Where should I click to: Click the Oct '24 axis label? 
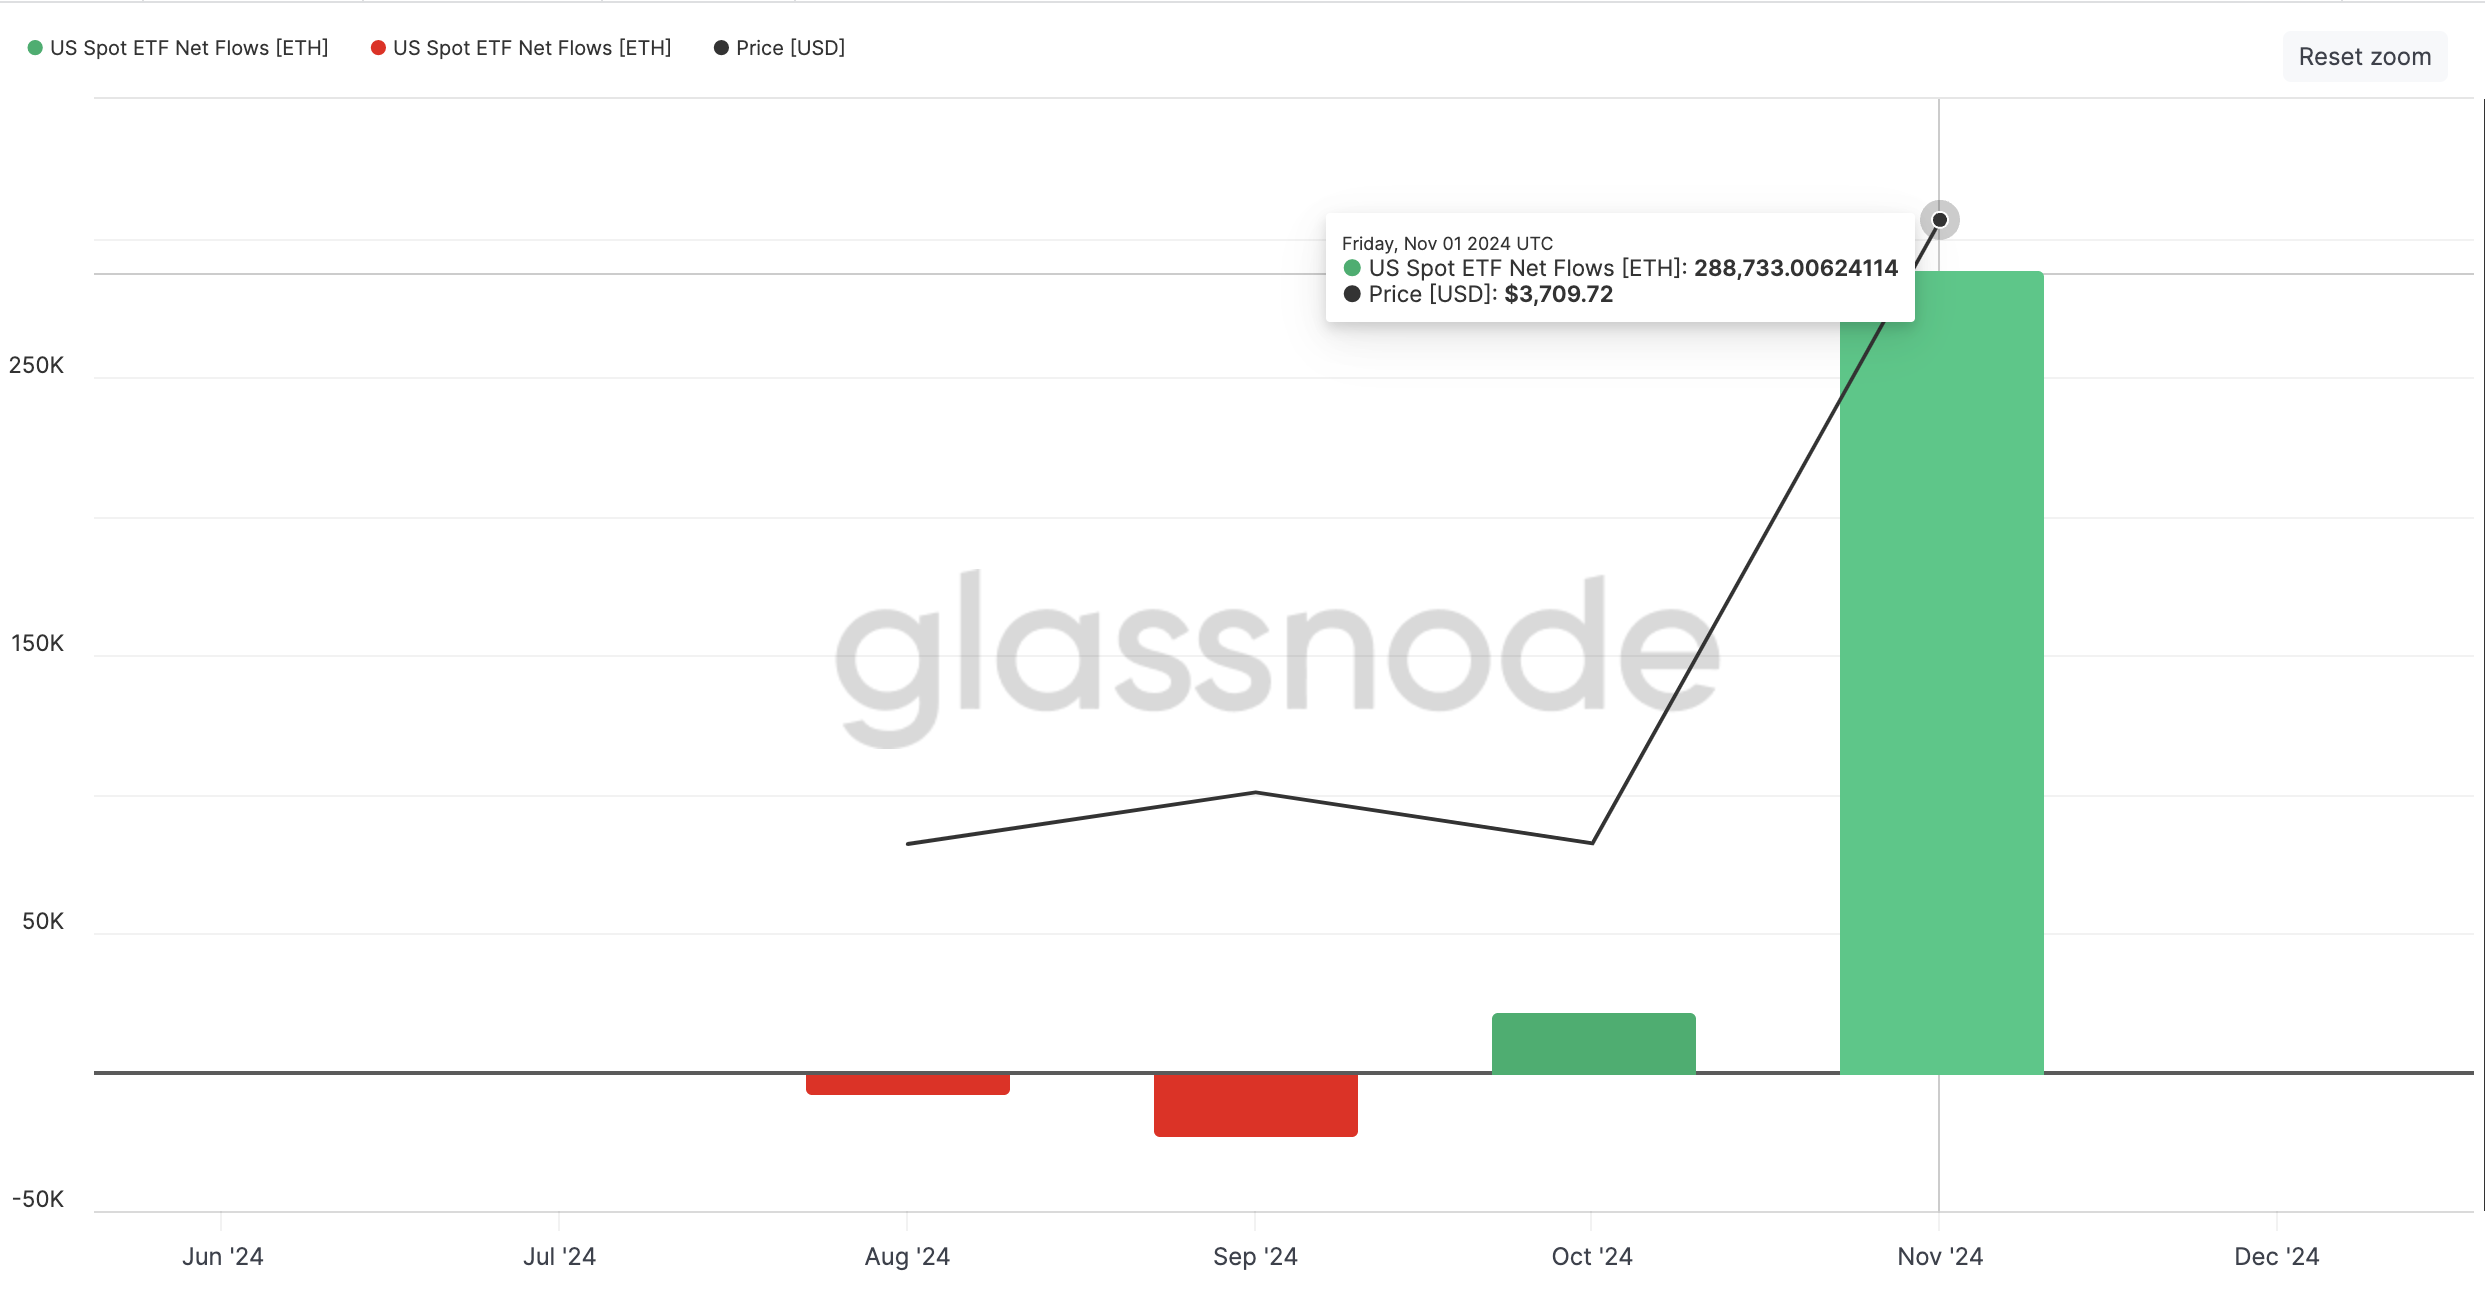(1592, 1256)
